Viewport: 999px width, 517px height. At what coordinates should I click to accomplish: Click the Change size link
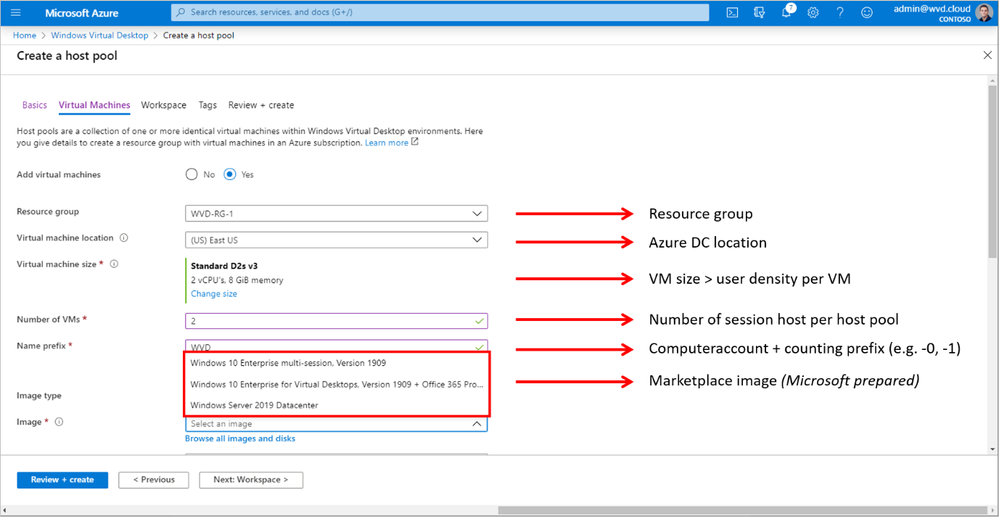click(x=214, y=294)
